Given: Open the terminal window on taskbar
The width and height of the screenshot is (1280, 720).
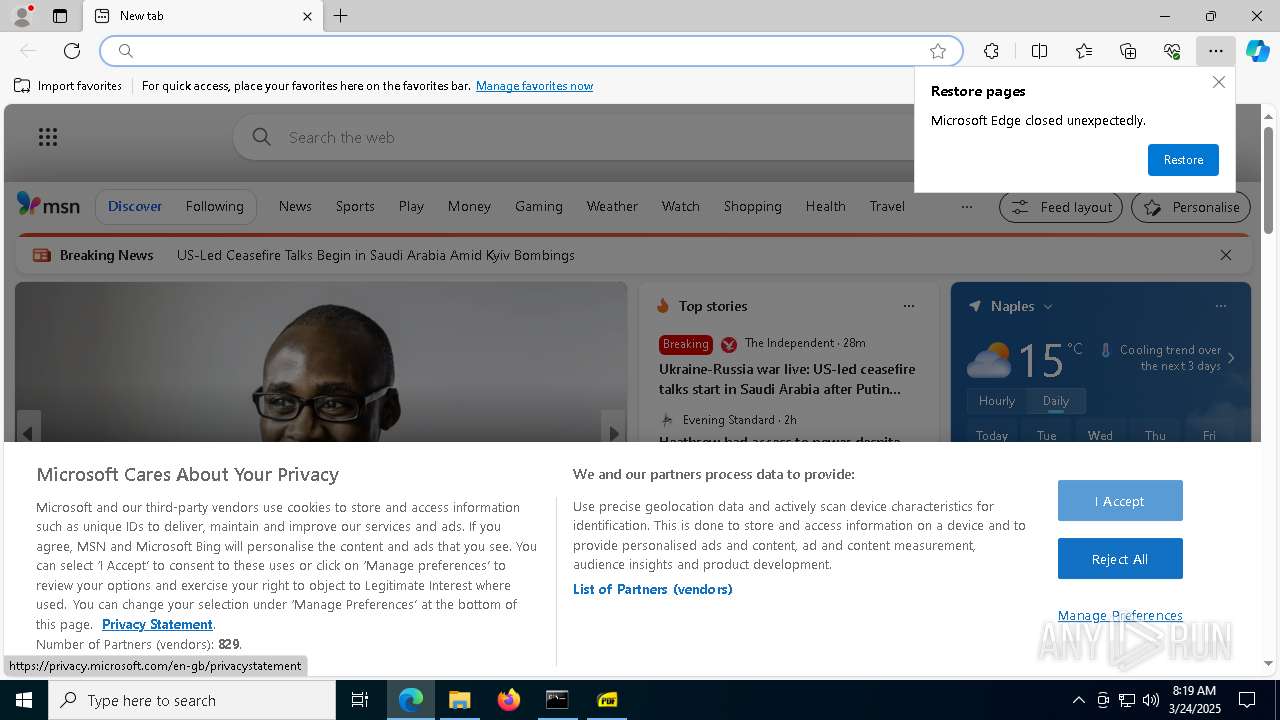Looking at the screenshot, I should tap(557, 700).
